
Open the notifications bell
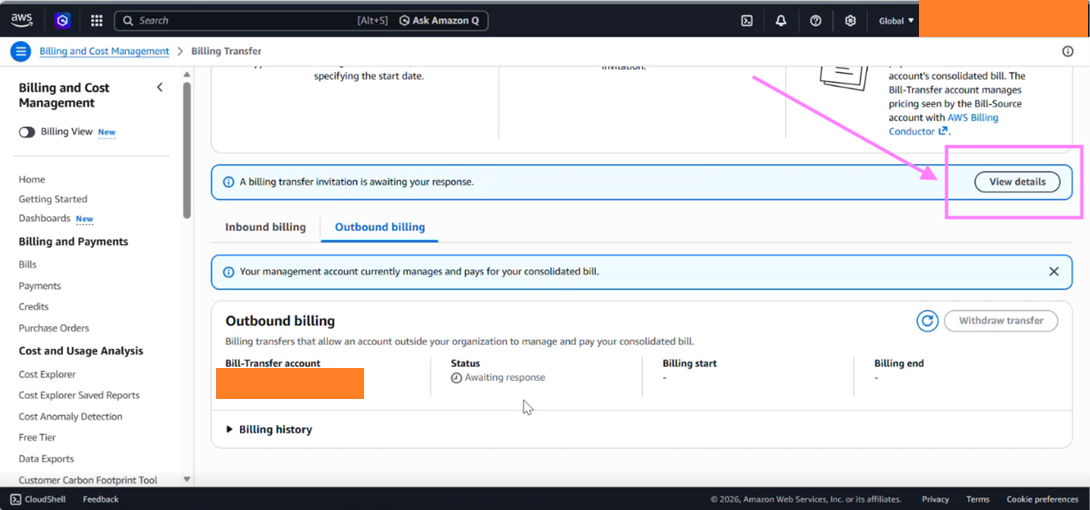coord(781,21)
